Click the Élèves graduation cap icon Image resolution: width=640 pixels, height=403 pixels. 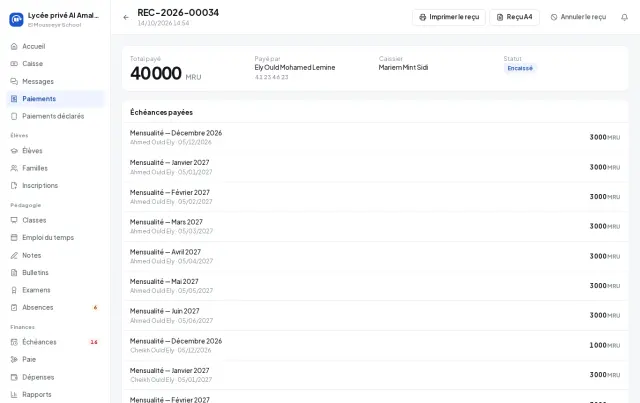(x=14, y=151)
